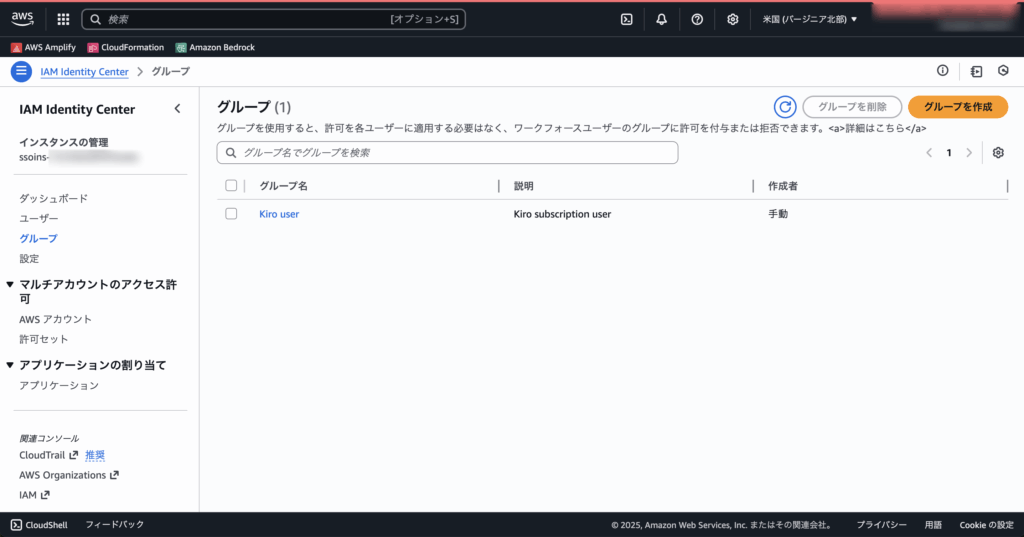Open the Kiro user group link
Image resolution: width=1024 pixels, height=537 pixels.
point(279,214)
